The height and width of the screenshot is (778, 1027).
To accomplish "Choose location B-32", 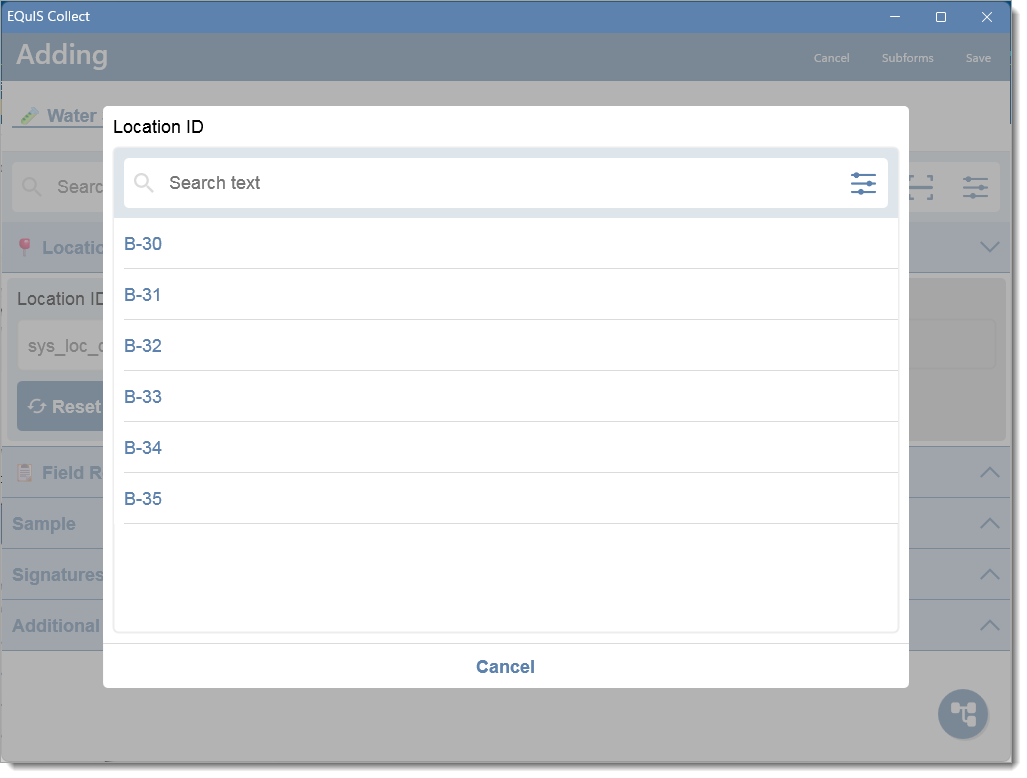I will tap(511, 346).
